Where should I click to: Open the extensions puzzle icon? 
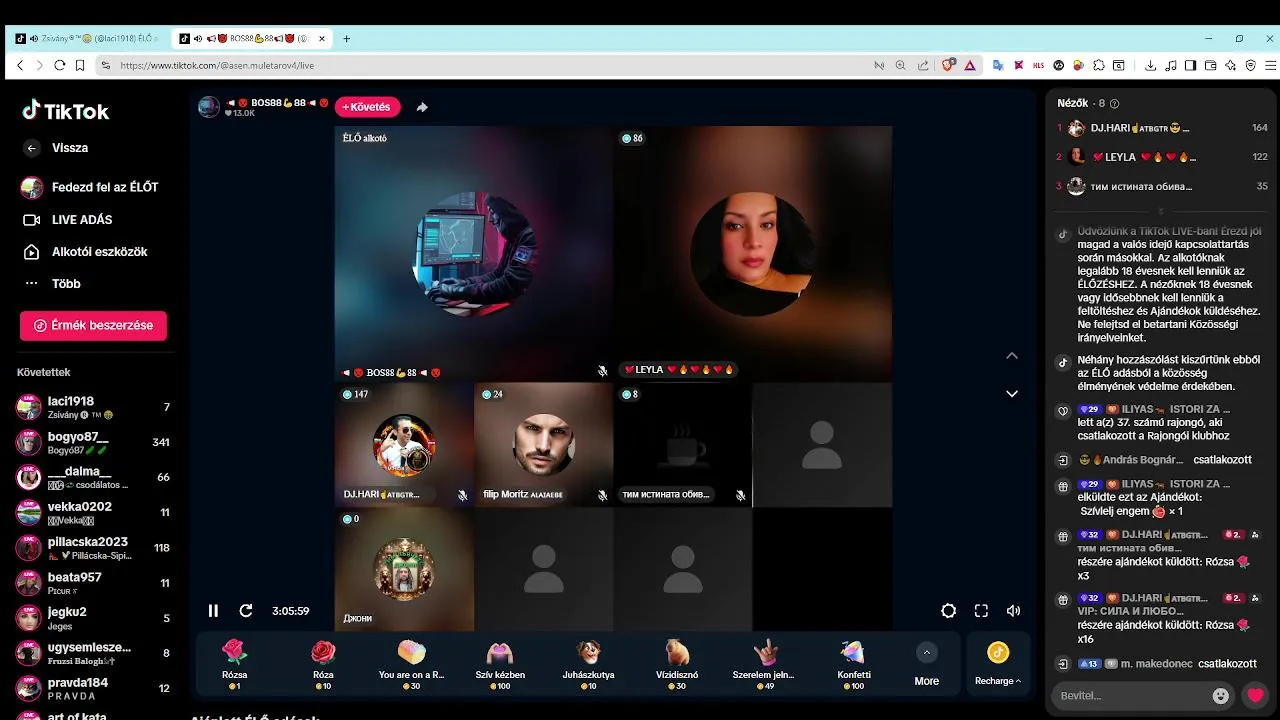1098,65
